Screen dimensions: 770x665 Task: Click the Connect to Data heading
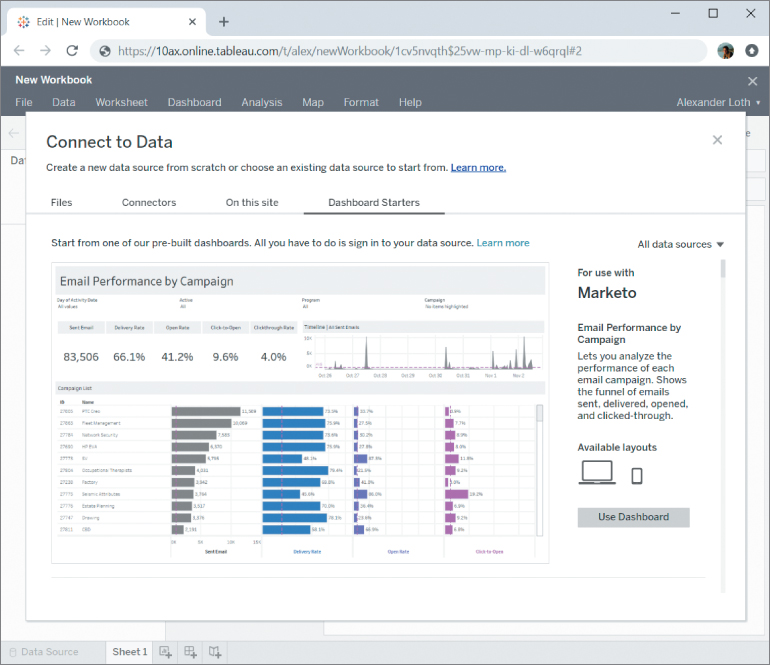click(110, 142)
